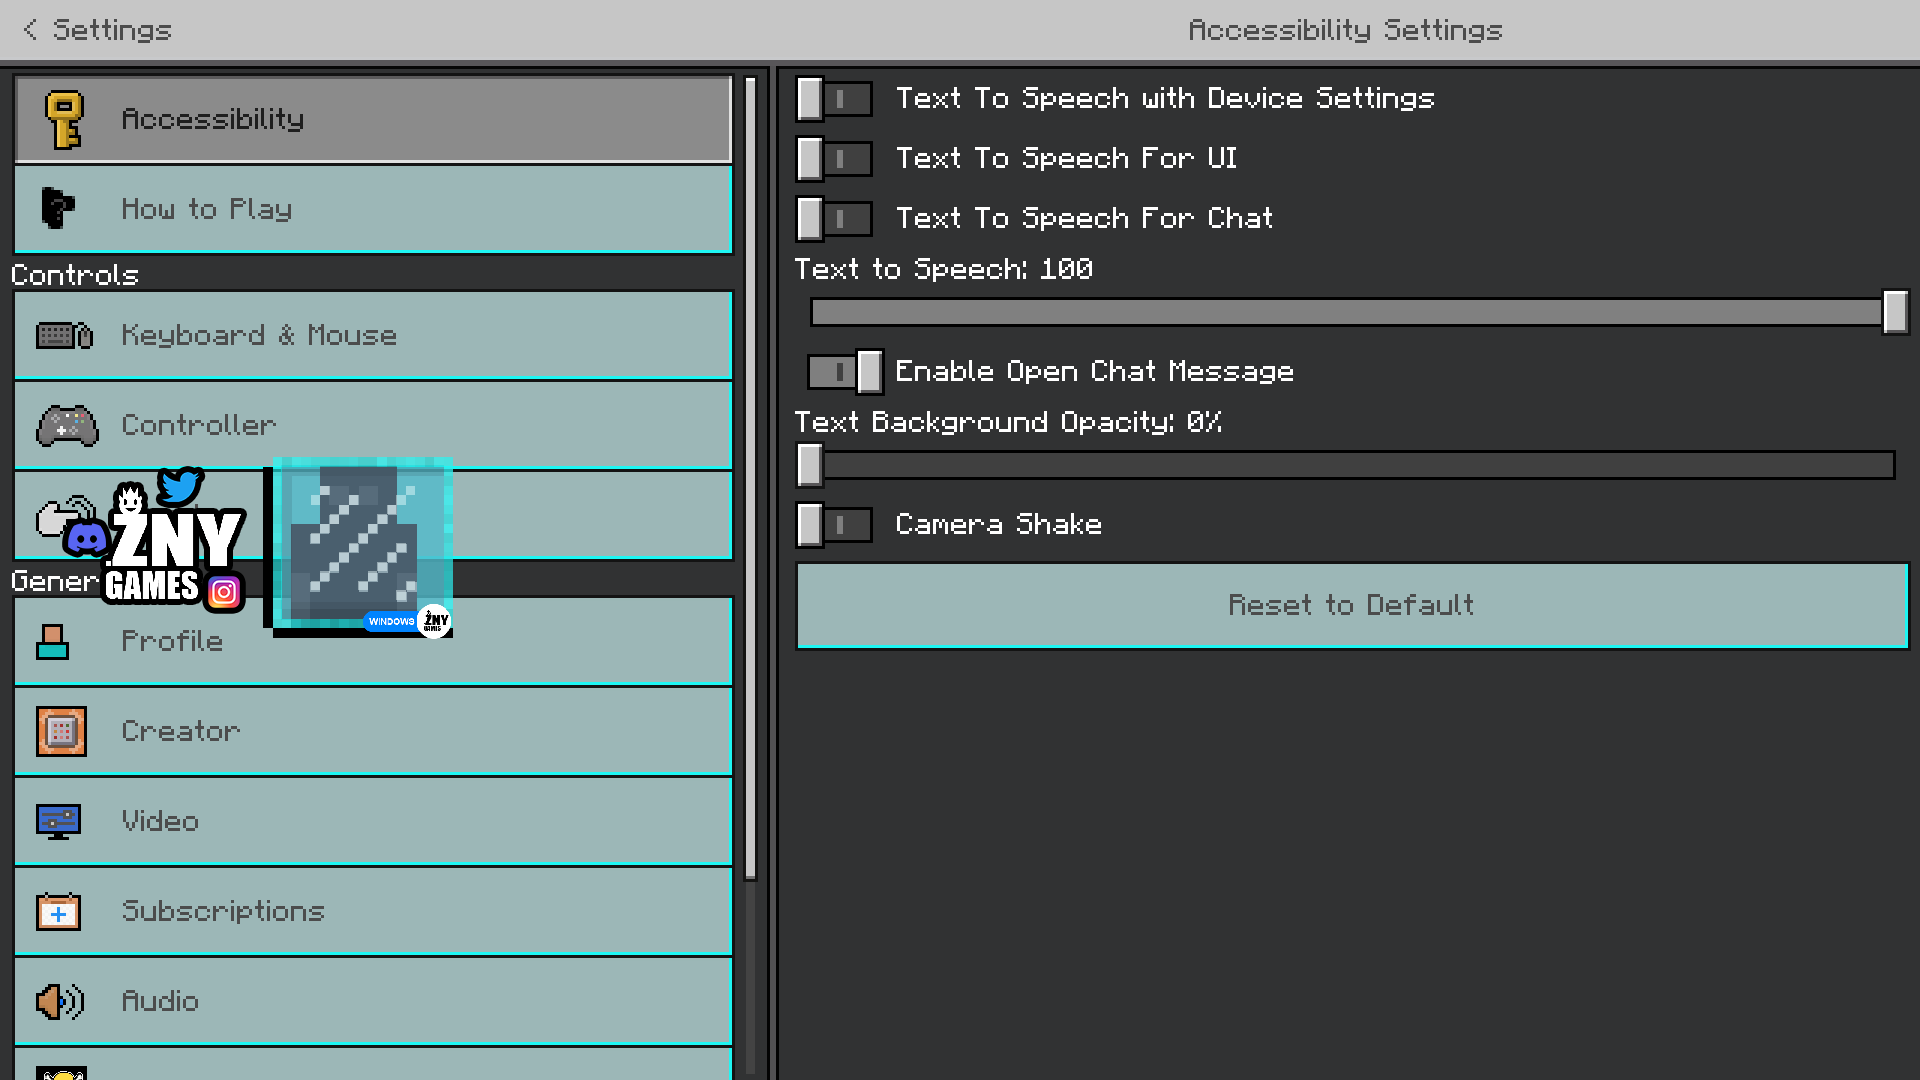Click the Text to Speech volume slider handle
The width and height of the screenshot is (1920, 1080).
(x=1895, y=312)
